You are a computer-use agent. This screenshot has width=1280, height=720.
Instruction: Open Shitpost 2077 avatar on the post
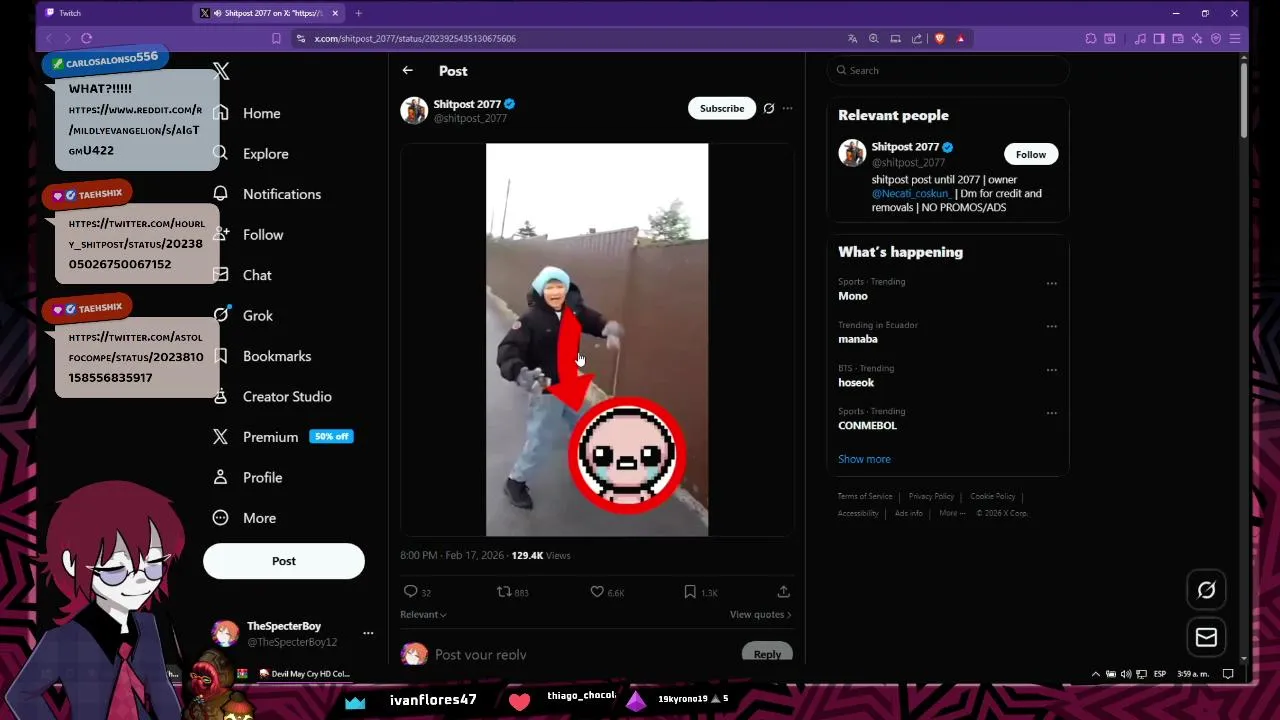[414, 110]
